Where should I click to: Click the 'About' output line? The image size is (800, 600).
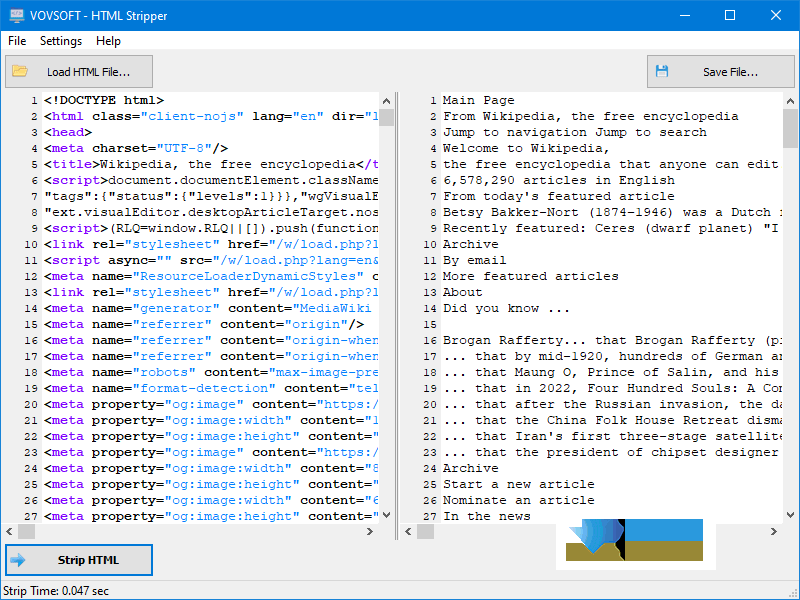(x=462, y=292)
